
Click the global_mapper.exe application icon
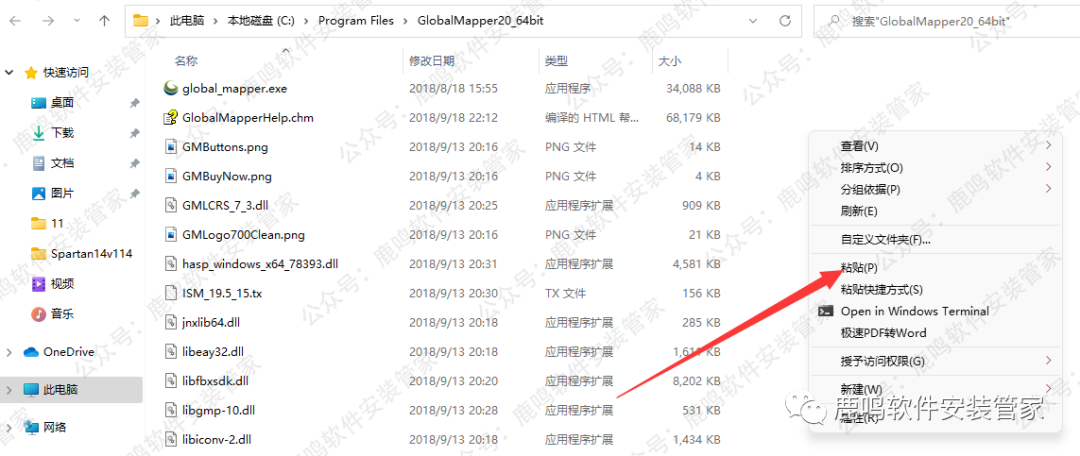coord(171,88)
